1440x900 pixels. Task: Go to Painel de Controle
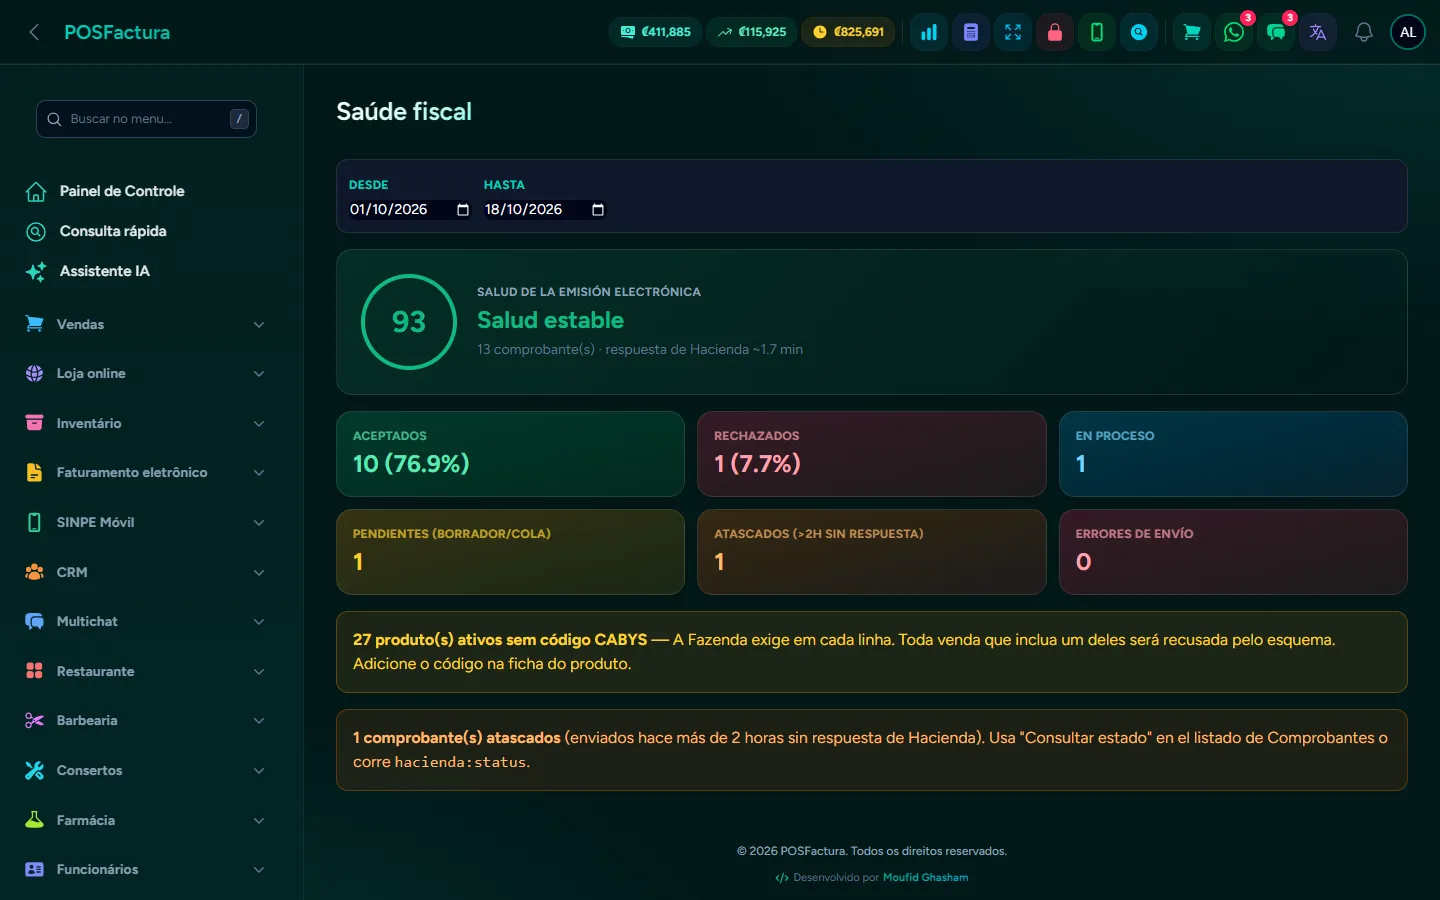[x=122, y=191]
